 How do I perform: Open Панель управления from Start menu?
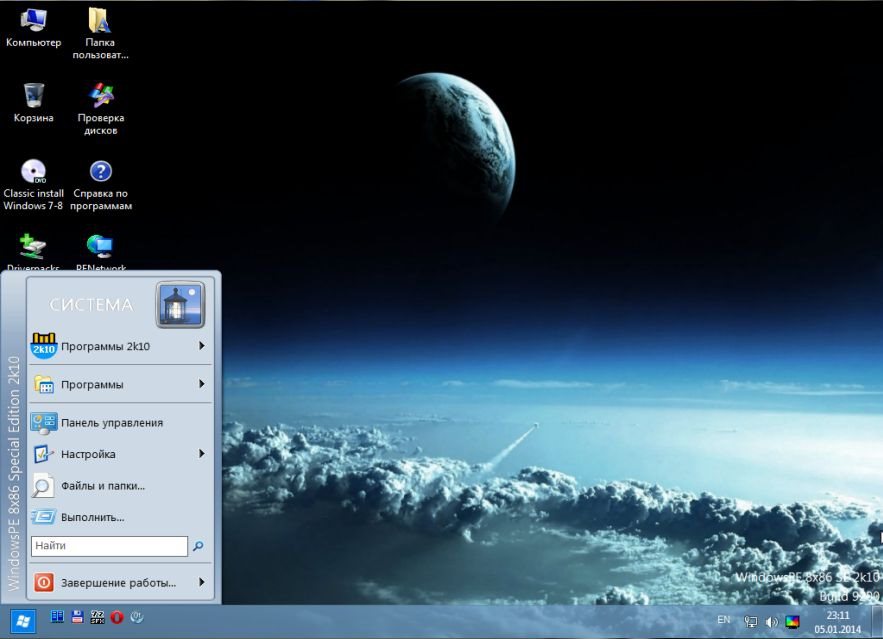click(x=111, y=423)
